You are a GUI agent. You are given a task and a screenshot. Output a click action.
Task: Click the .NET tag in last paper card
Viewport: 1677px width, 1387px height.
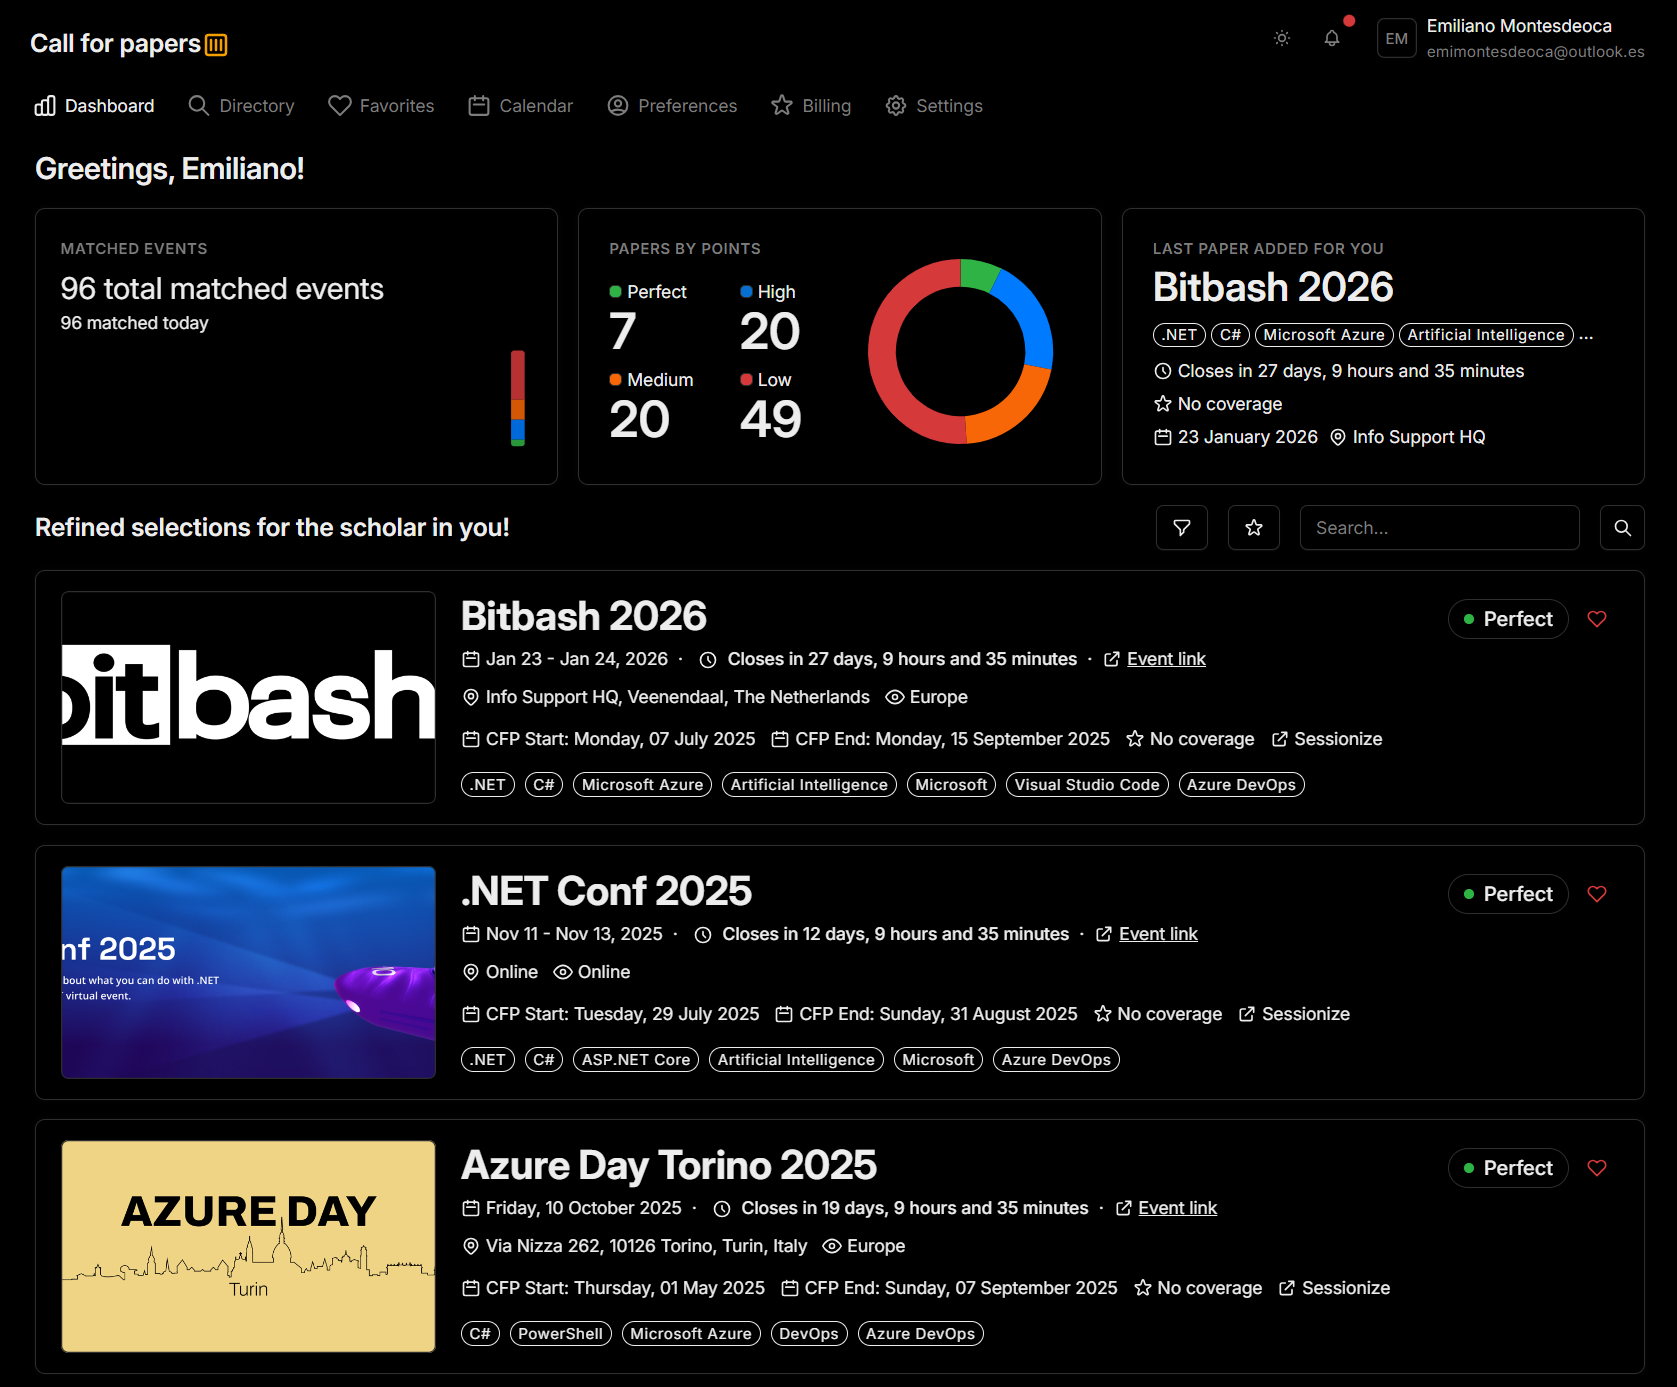coord(1179,335)
